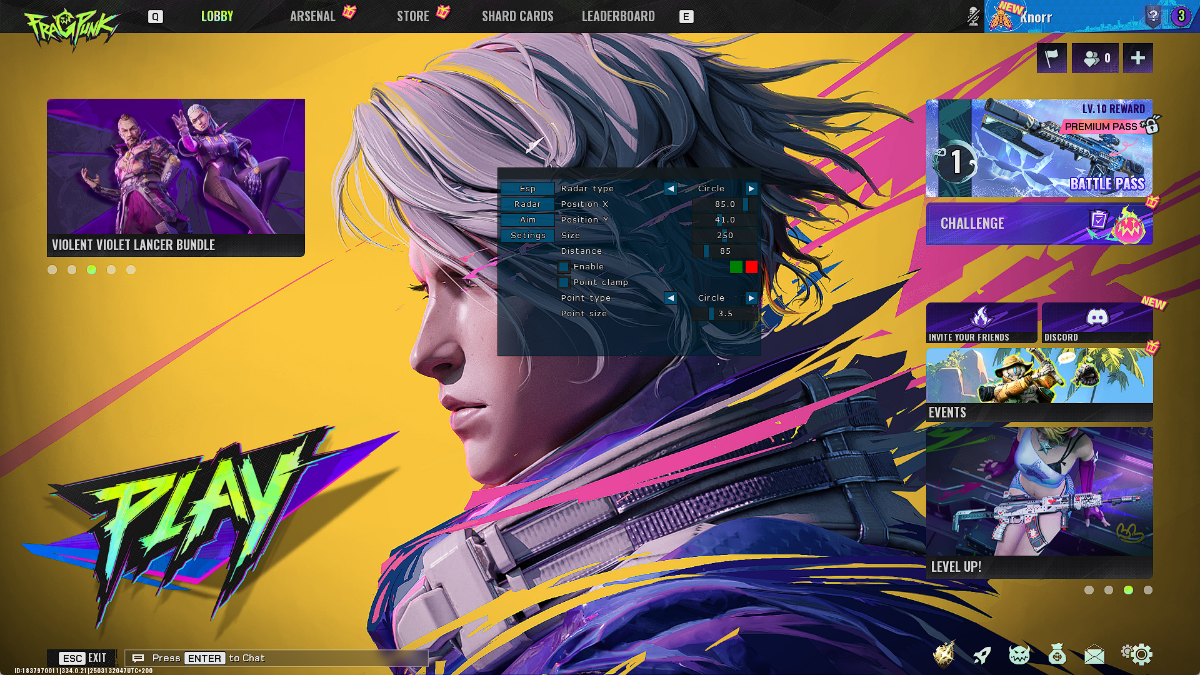The height and width of the screenshot is (675, 1200).
Task: Click the 'Radar type' label
Action: point(588,188)
